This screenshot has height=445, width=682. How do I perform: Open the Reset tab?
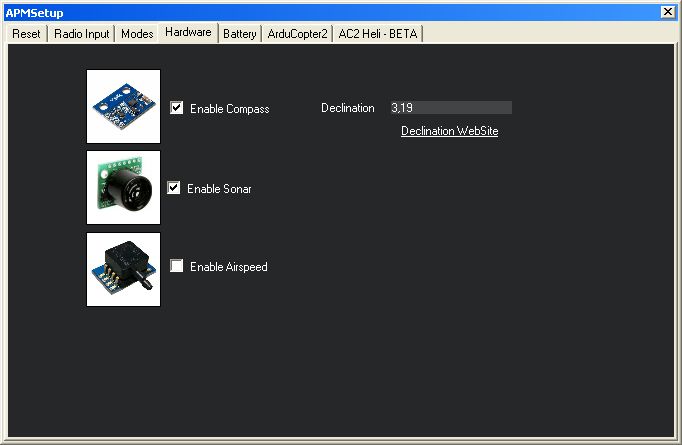(26, 33)
